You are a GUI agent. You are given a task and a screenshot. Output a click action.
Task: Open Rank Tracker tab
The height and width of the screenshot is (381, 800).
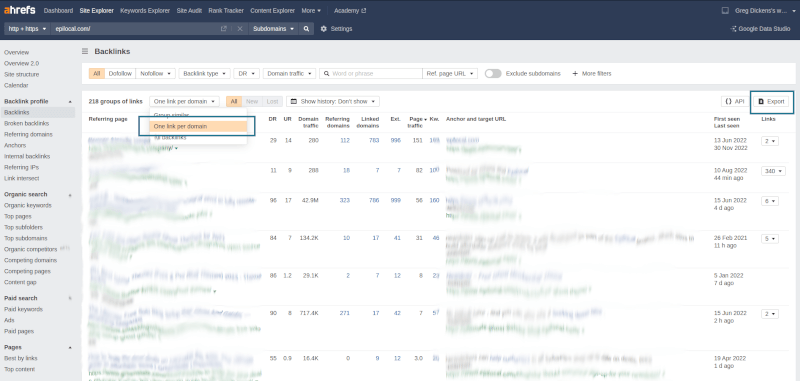[226, 10]
